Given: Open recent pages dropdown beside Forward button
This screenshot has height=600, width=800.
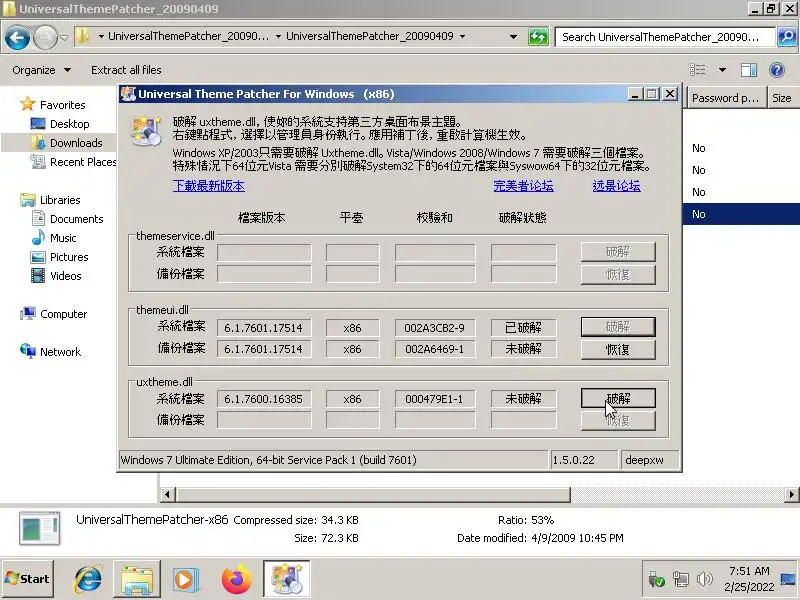Looking at the screenshot, I should tap(64, 37).
